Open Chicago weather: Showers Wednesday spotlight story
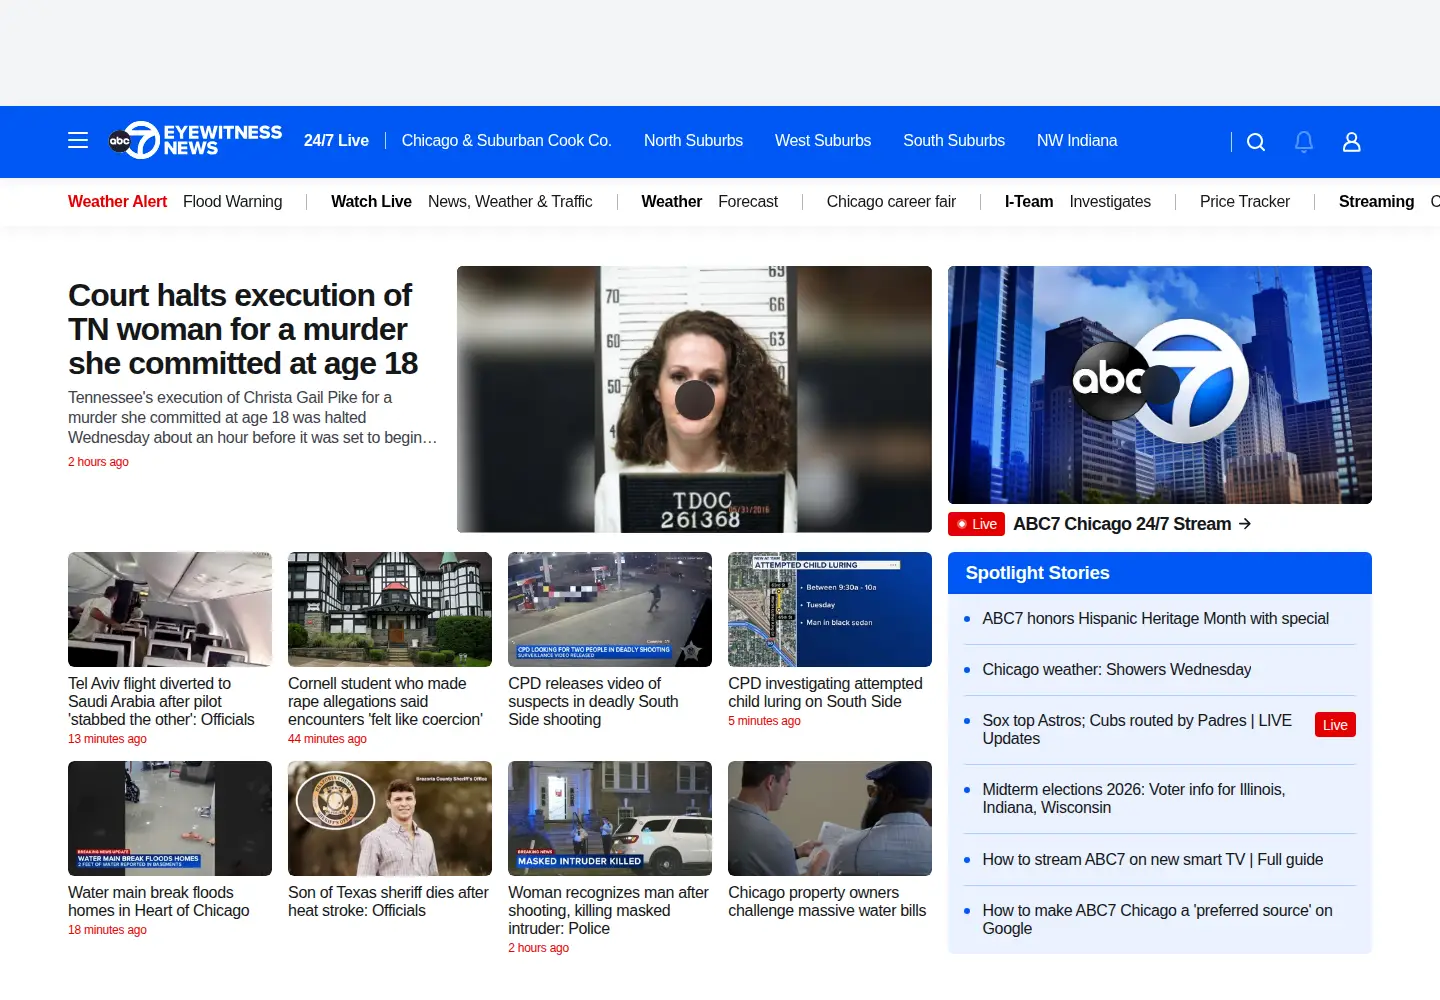Viewport: 1440px width, 1000px height. (x=1116, y=670)
